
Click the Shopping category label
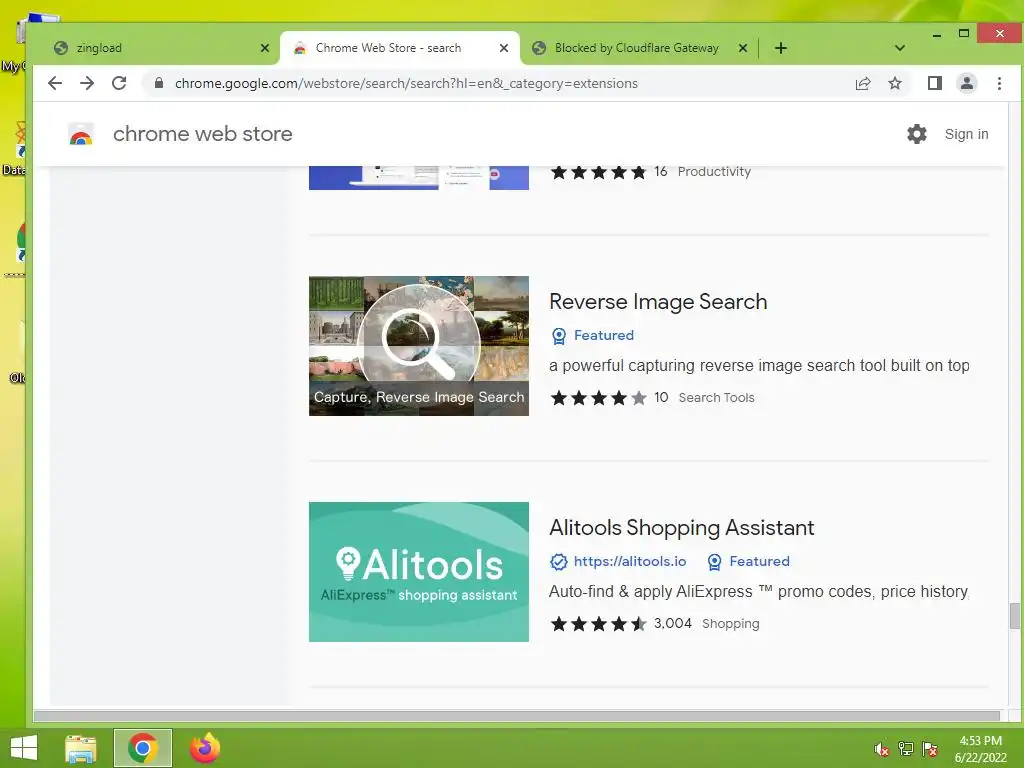(730, 624)
